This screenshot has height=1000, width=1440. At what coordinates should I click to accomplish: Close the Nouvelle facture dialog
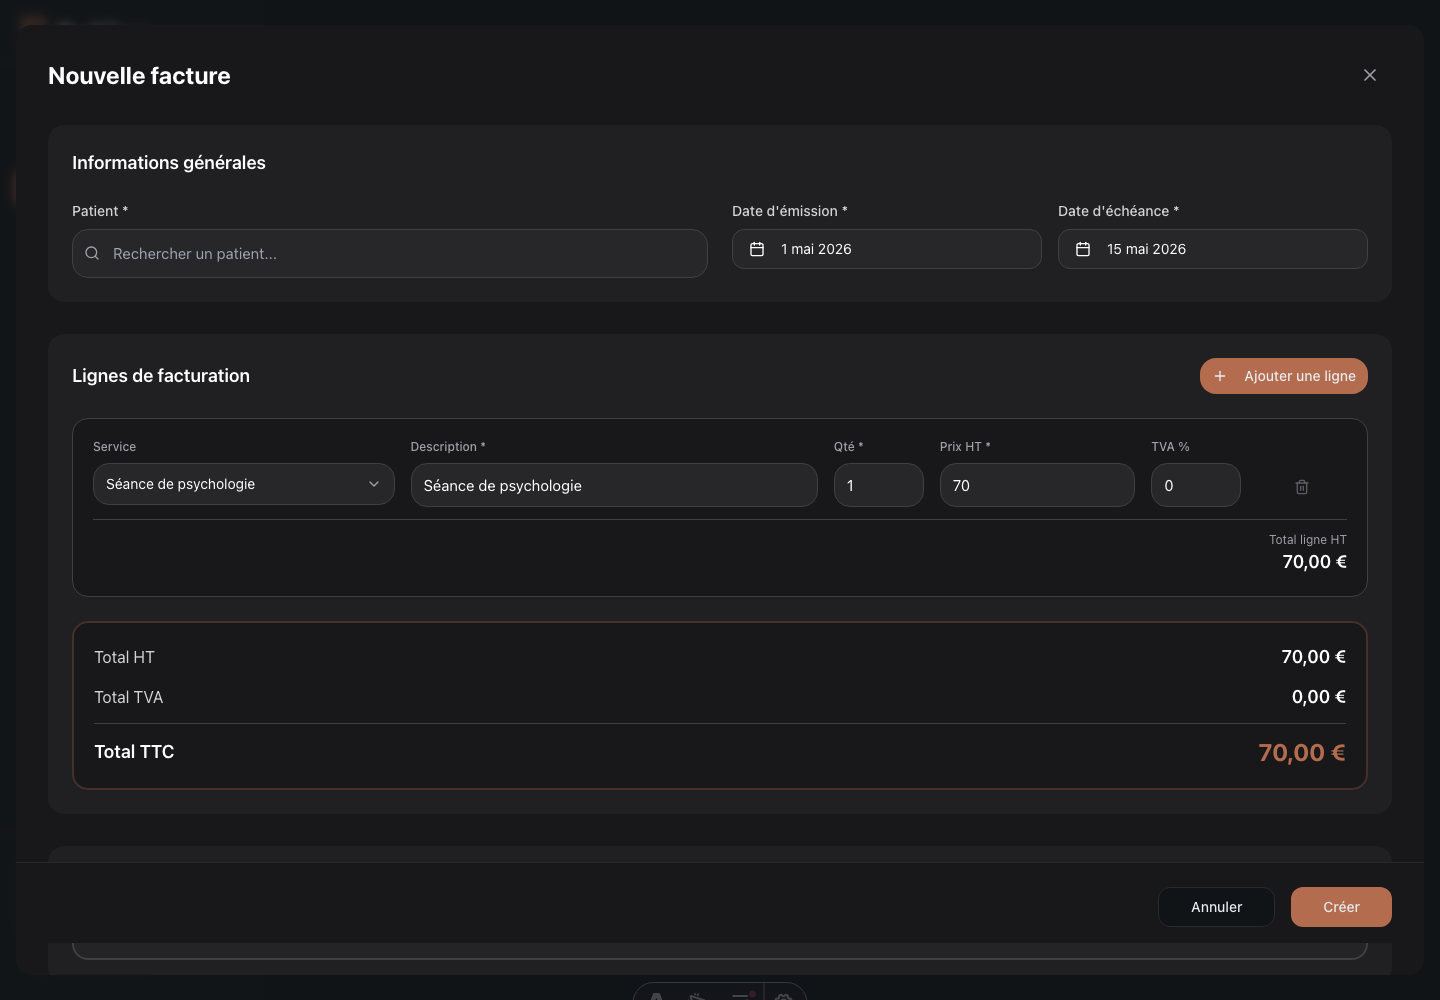(x=1370, y=75)
